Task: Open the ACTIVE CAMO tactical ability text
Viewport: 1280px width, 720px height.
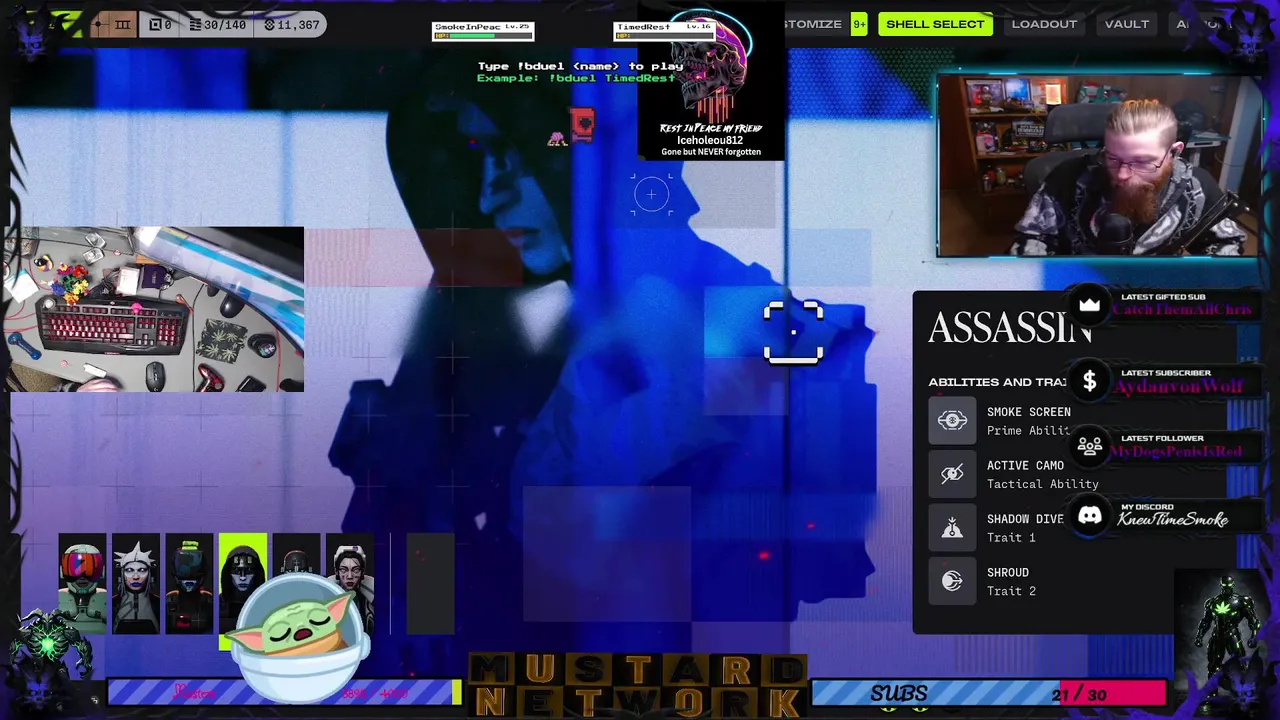Action: click(1042, 474)
